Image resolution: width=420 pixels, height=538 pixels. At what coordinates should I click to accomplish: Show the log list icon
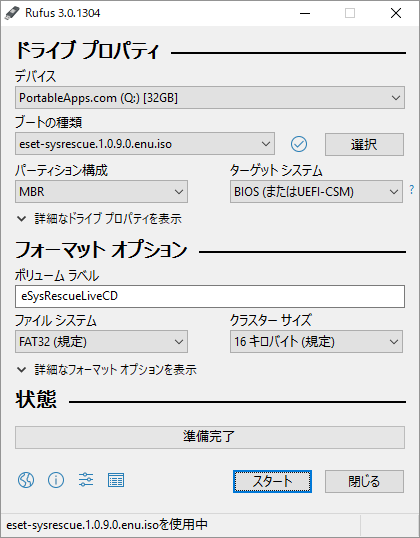[116, 480]
